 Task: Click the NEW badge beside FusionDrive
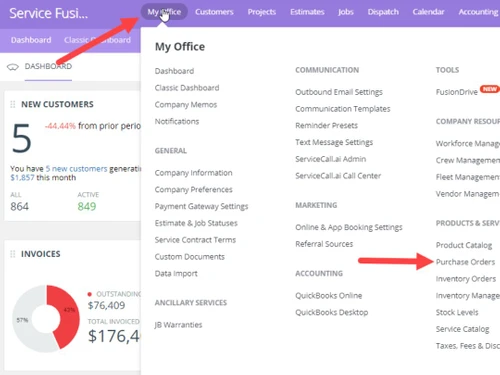489,89
